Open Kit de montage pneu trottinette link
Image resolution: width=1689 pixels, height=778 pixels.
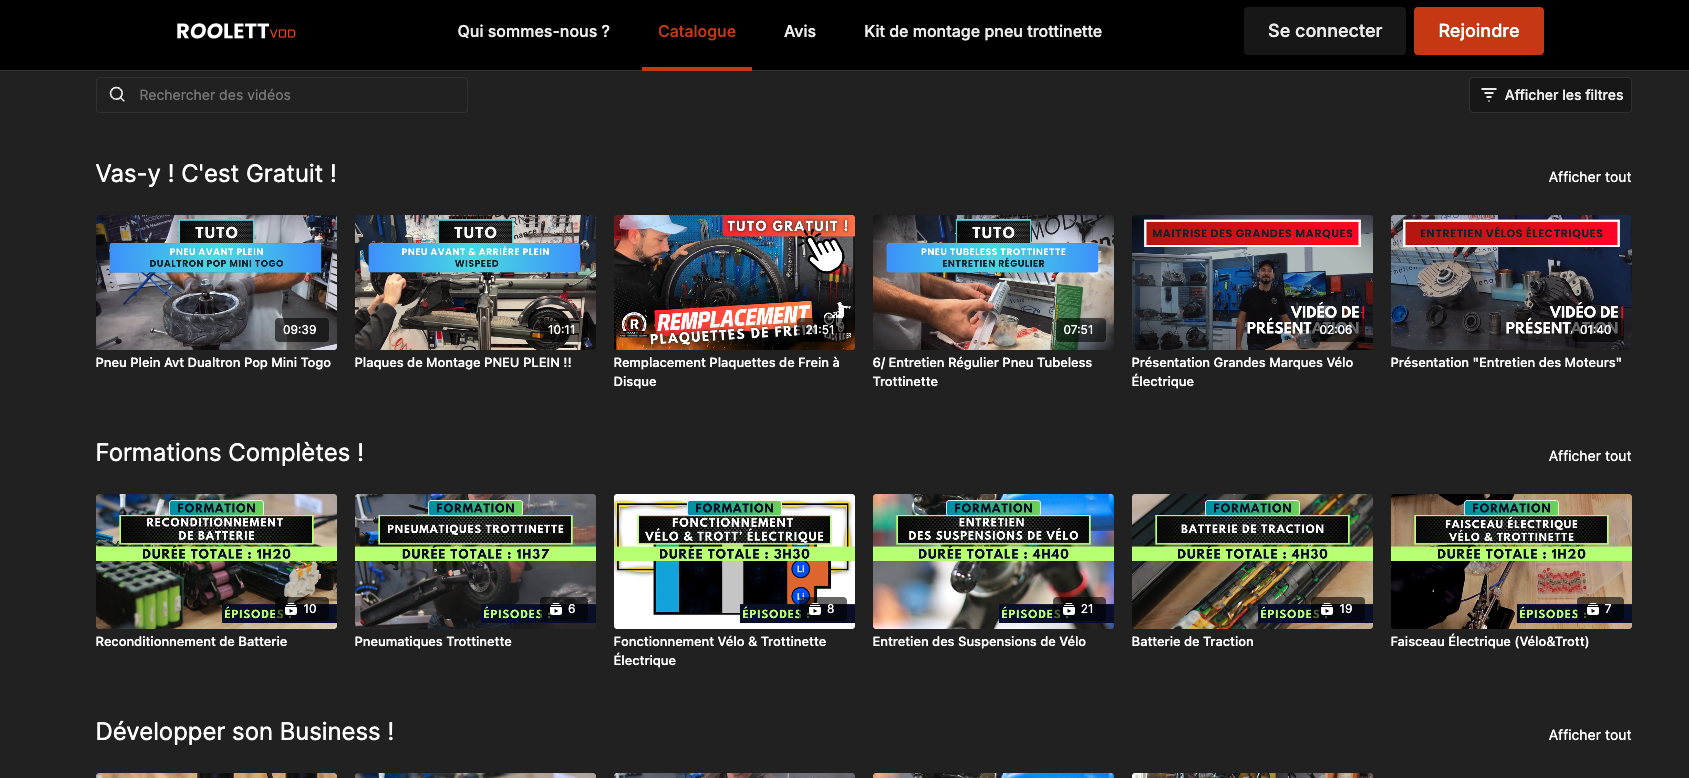click(x=982, y=31)
